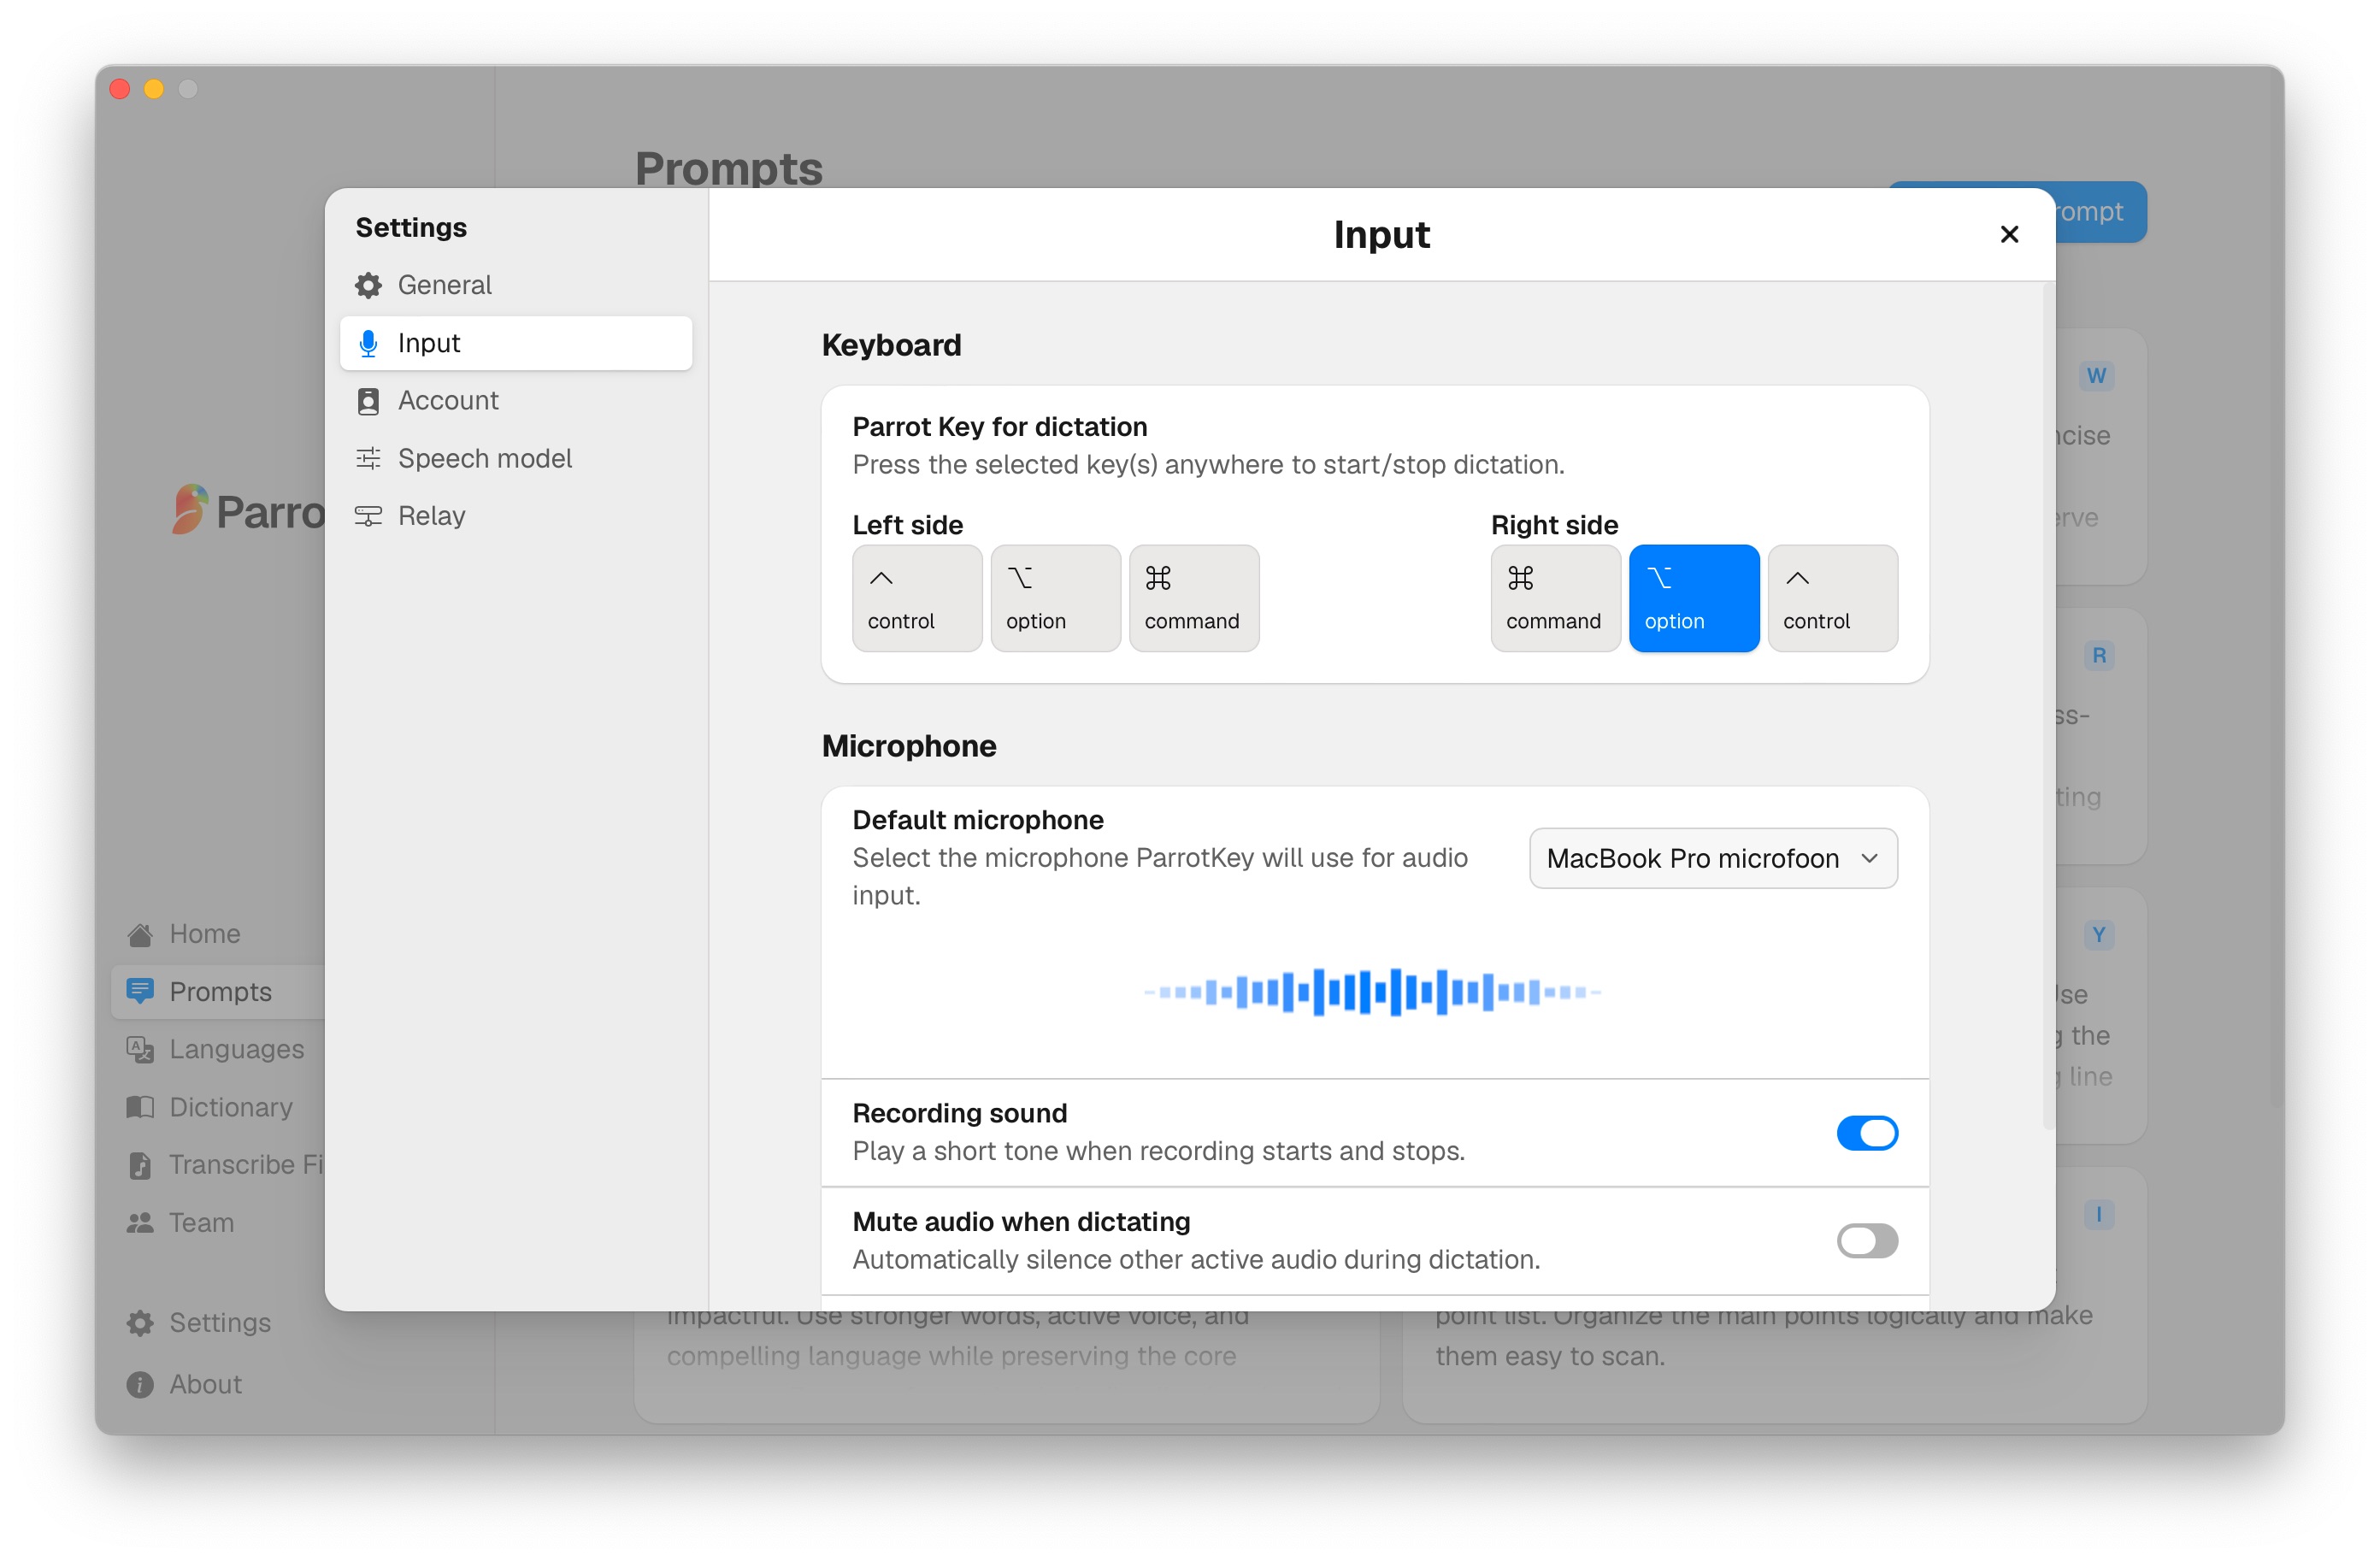Viewport: 2380px width, 1561px height.
Task: Select left side control key
Action: [x=917, y=598]
